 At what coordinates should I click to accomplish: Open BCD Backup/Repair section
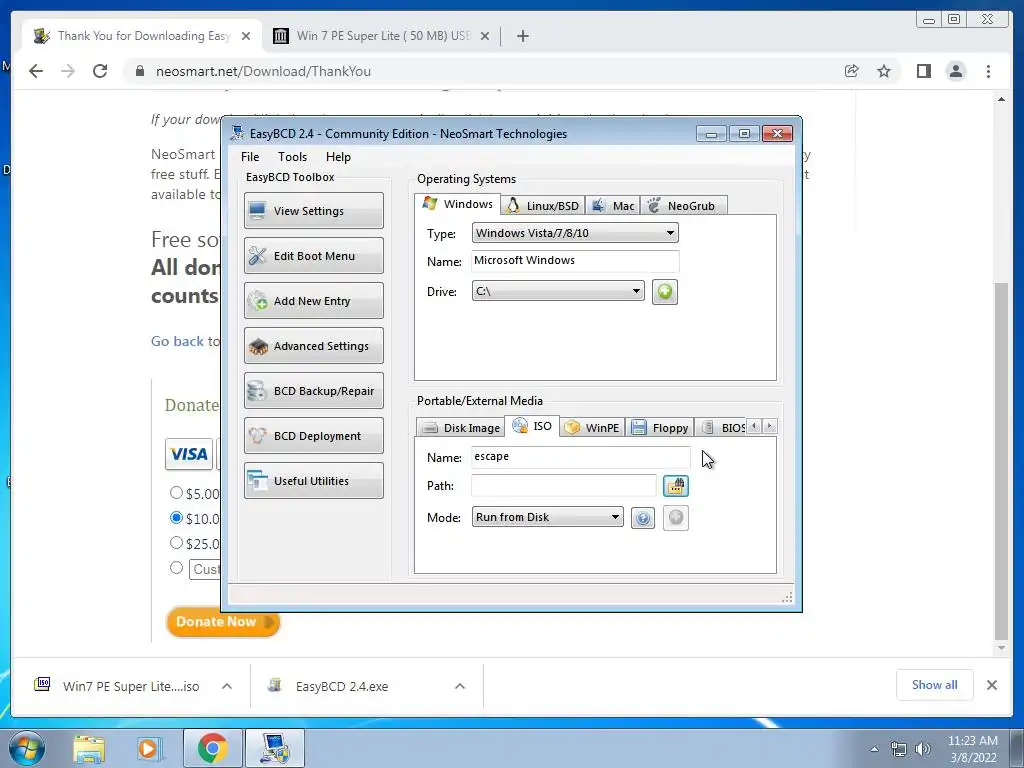(313, 391)
